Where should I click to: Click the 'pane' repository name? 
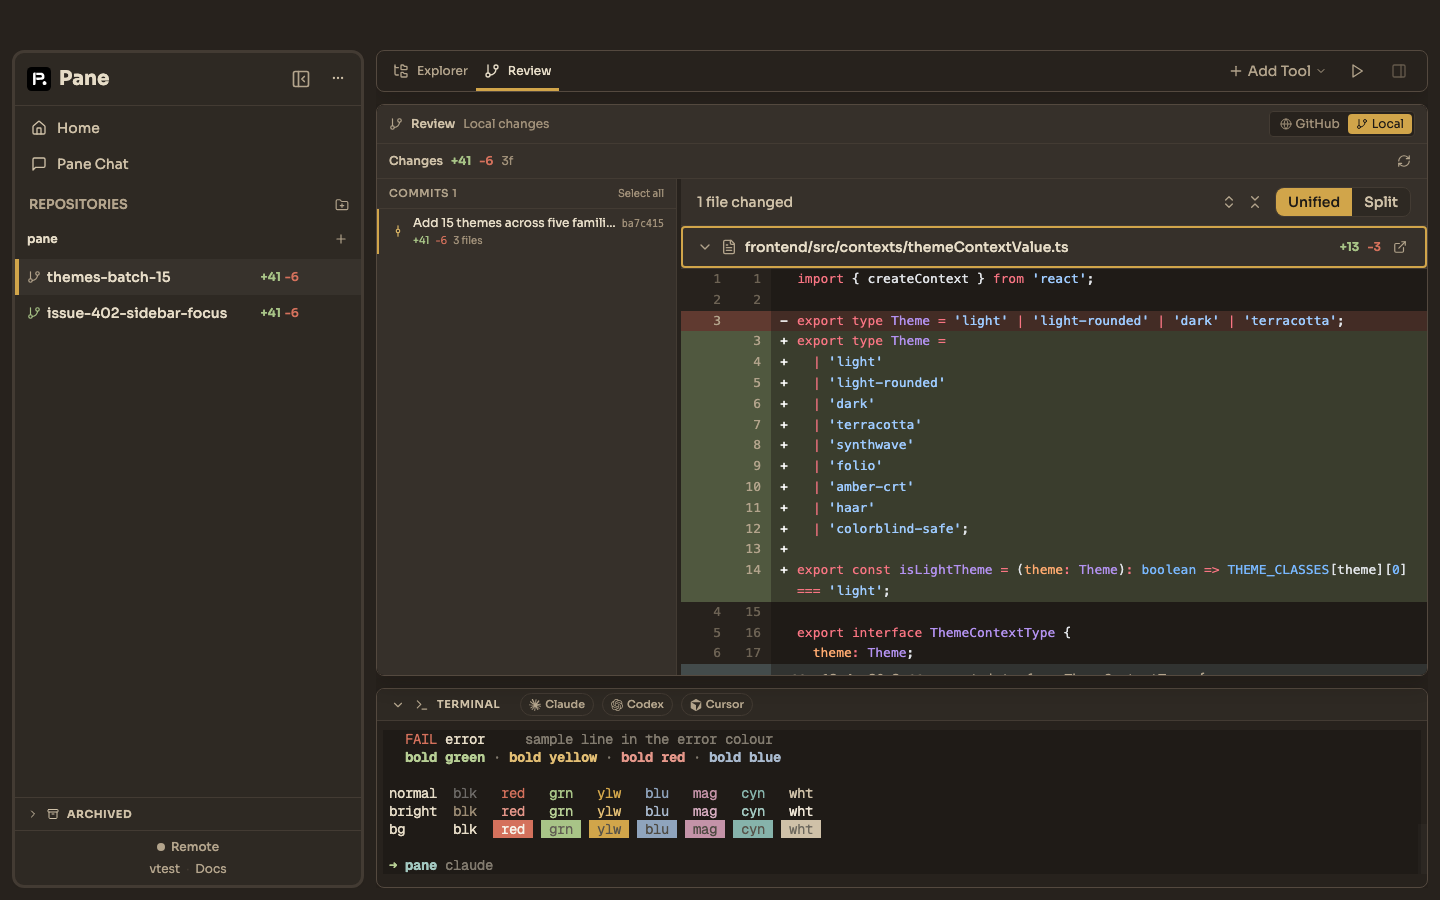42,239
